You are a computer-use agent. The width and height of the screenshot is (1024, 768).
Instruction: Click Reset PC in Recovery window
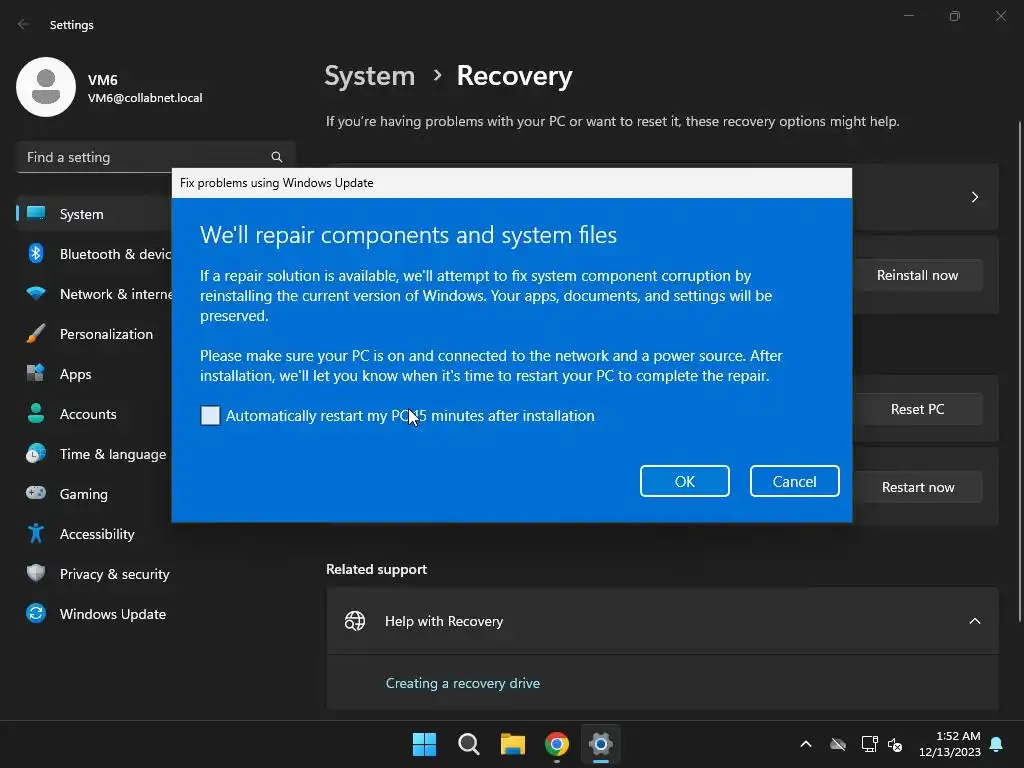(918, 409)
